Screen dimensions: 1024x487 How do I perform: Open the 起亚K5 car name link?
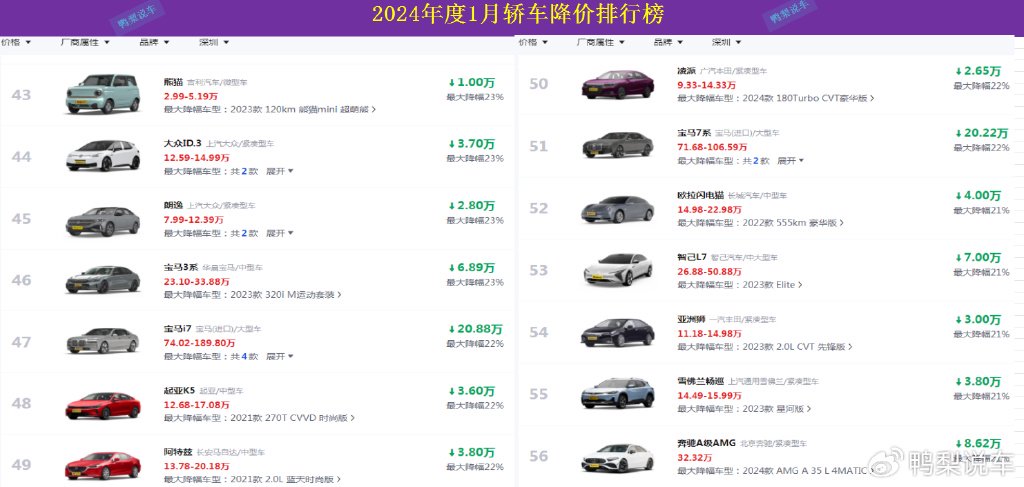tap(180, 390)
